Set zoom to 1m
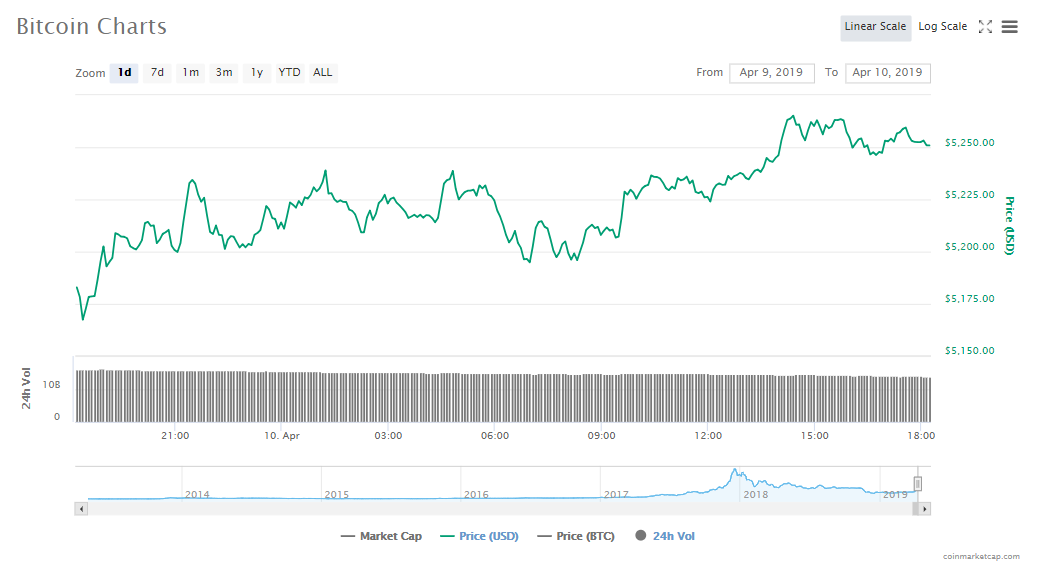The width and height of the screenshot is (1037, 570). click(x=190, y=73)
